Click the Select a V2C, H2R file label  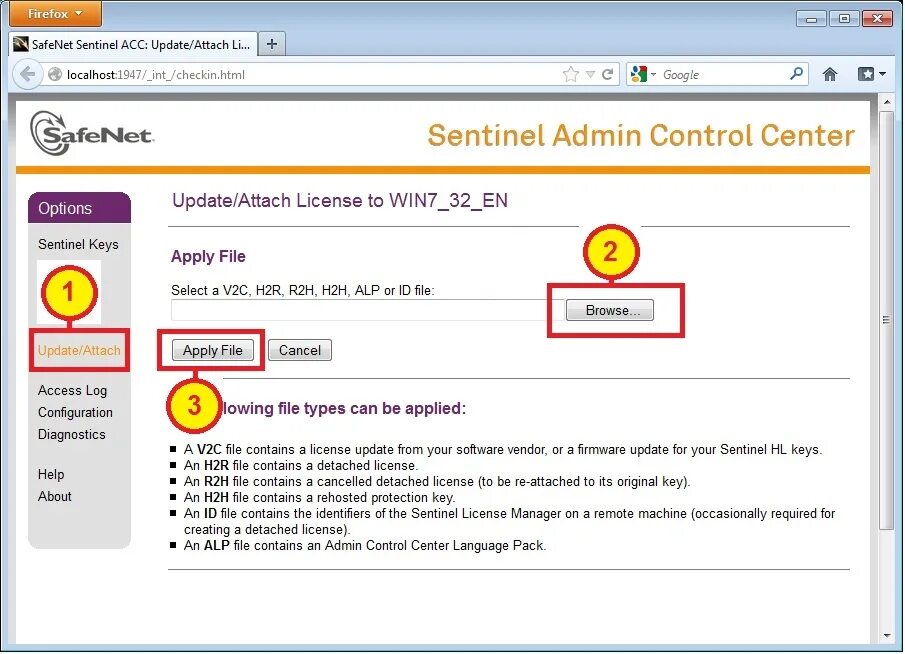302,290
